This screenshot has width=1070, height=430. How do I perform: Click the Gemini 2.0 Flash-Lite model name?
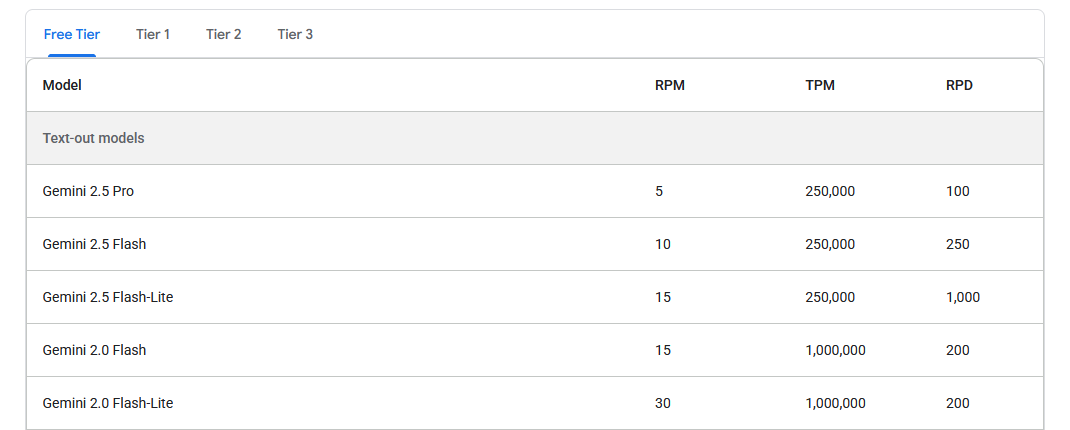108,403
